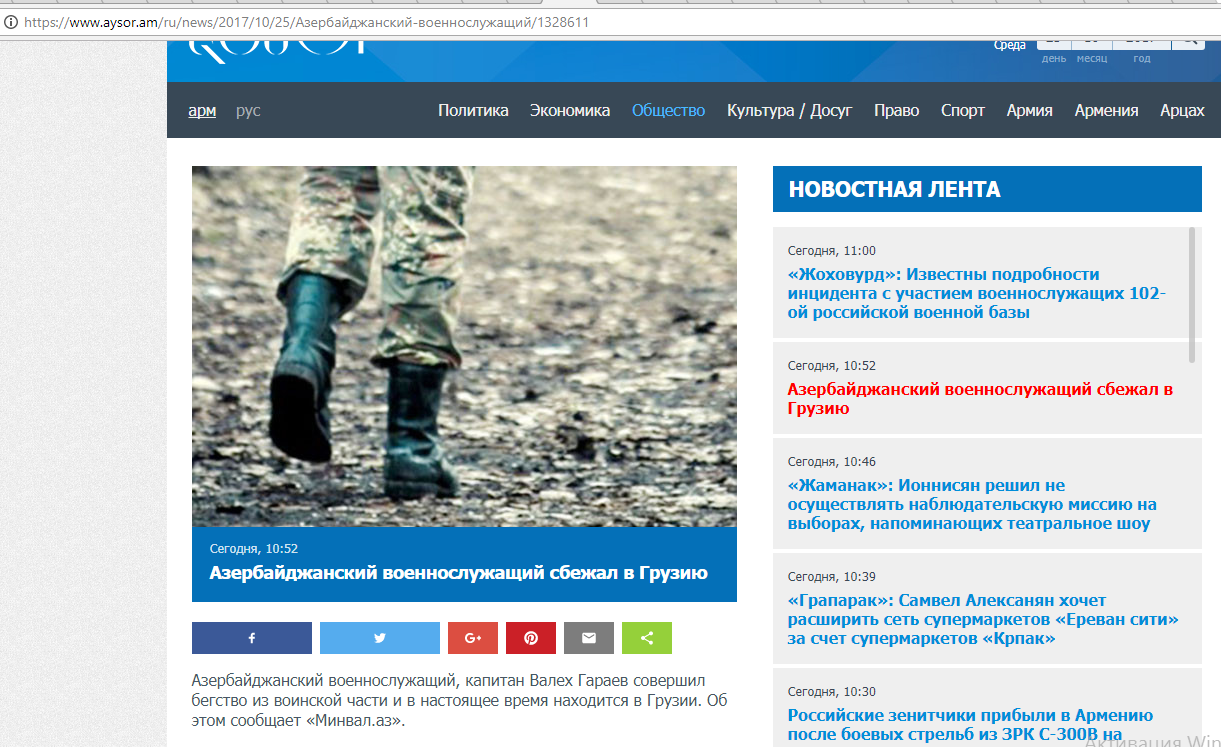Pin article on Pinterest
The width and height of the screenshot is (1221, 747).
tap(531, 638)
